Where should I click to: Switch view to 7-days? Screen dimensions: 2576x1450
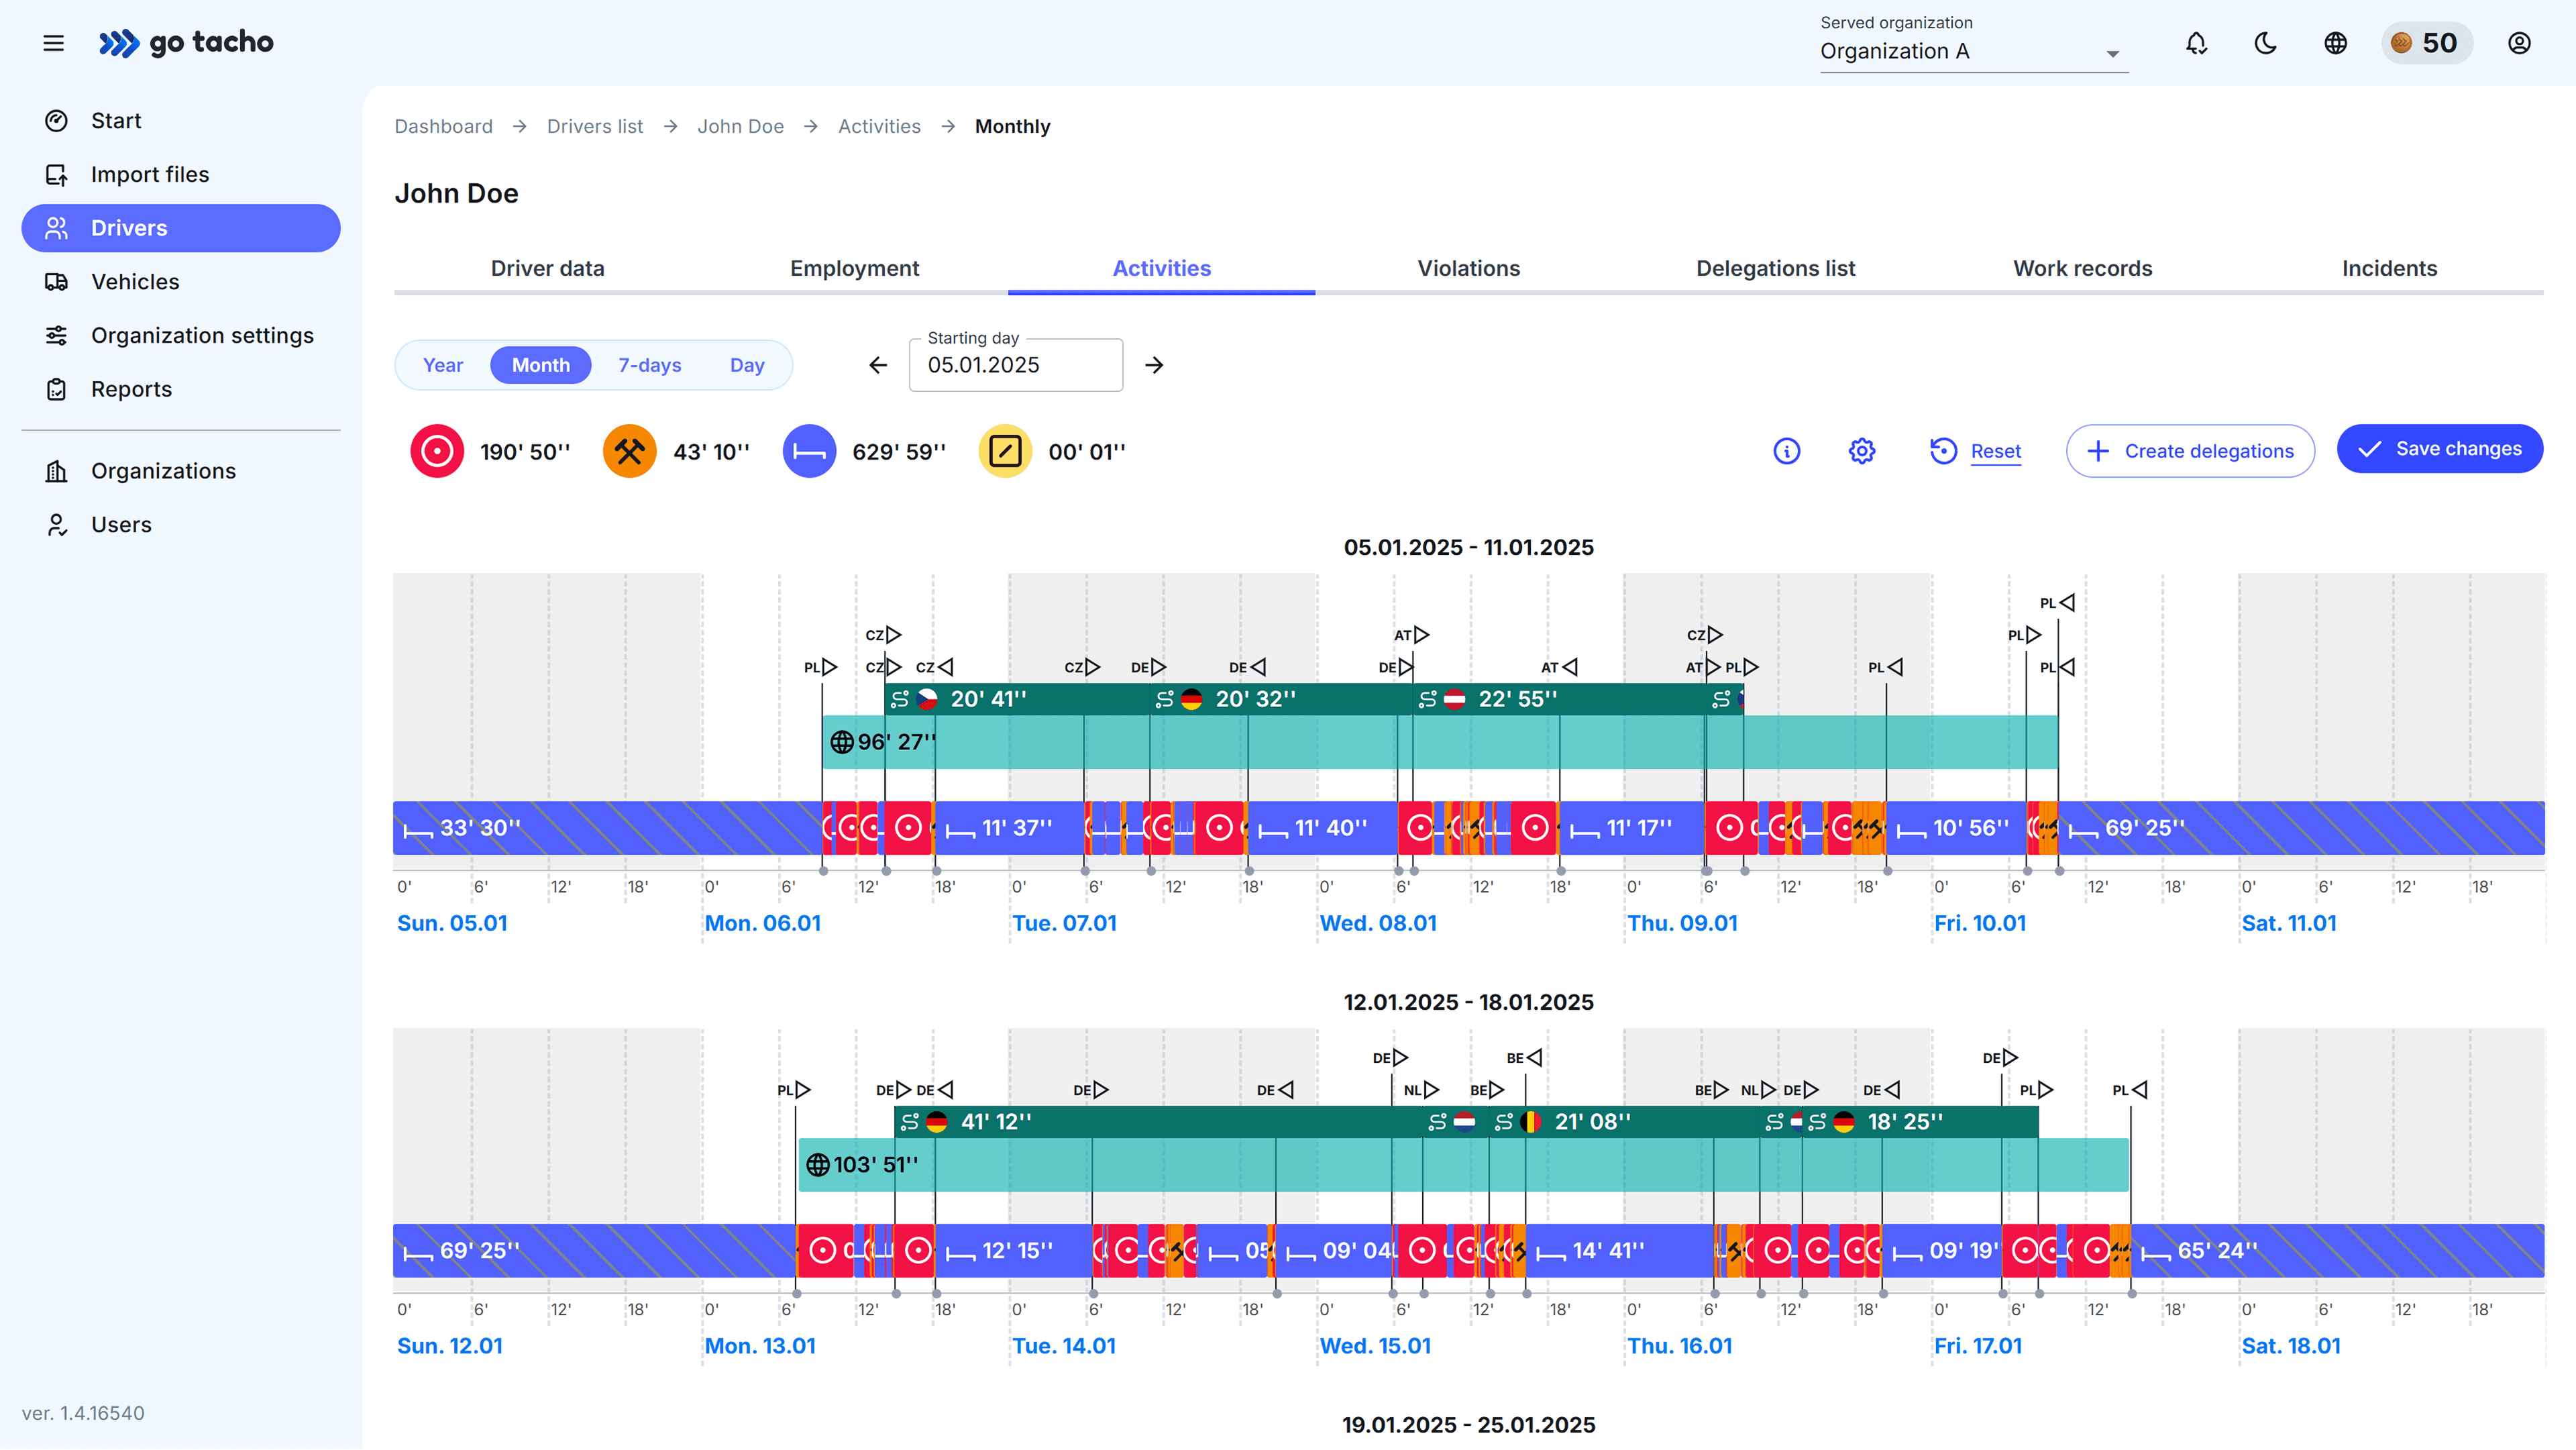pyautogui.click(x=649, y=365)
